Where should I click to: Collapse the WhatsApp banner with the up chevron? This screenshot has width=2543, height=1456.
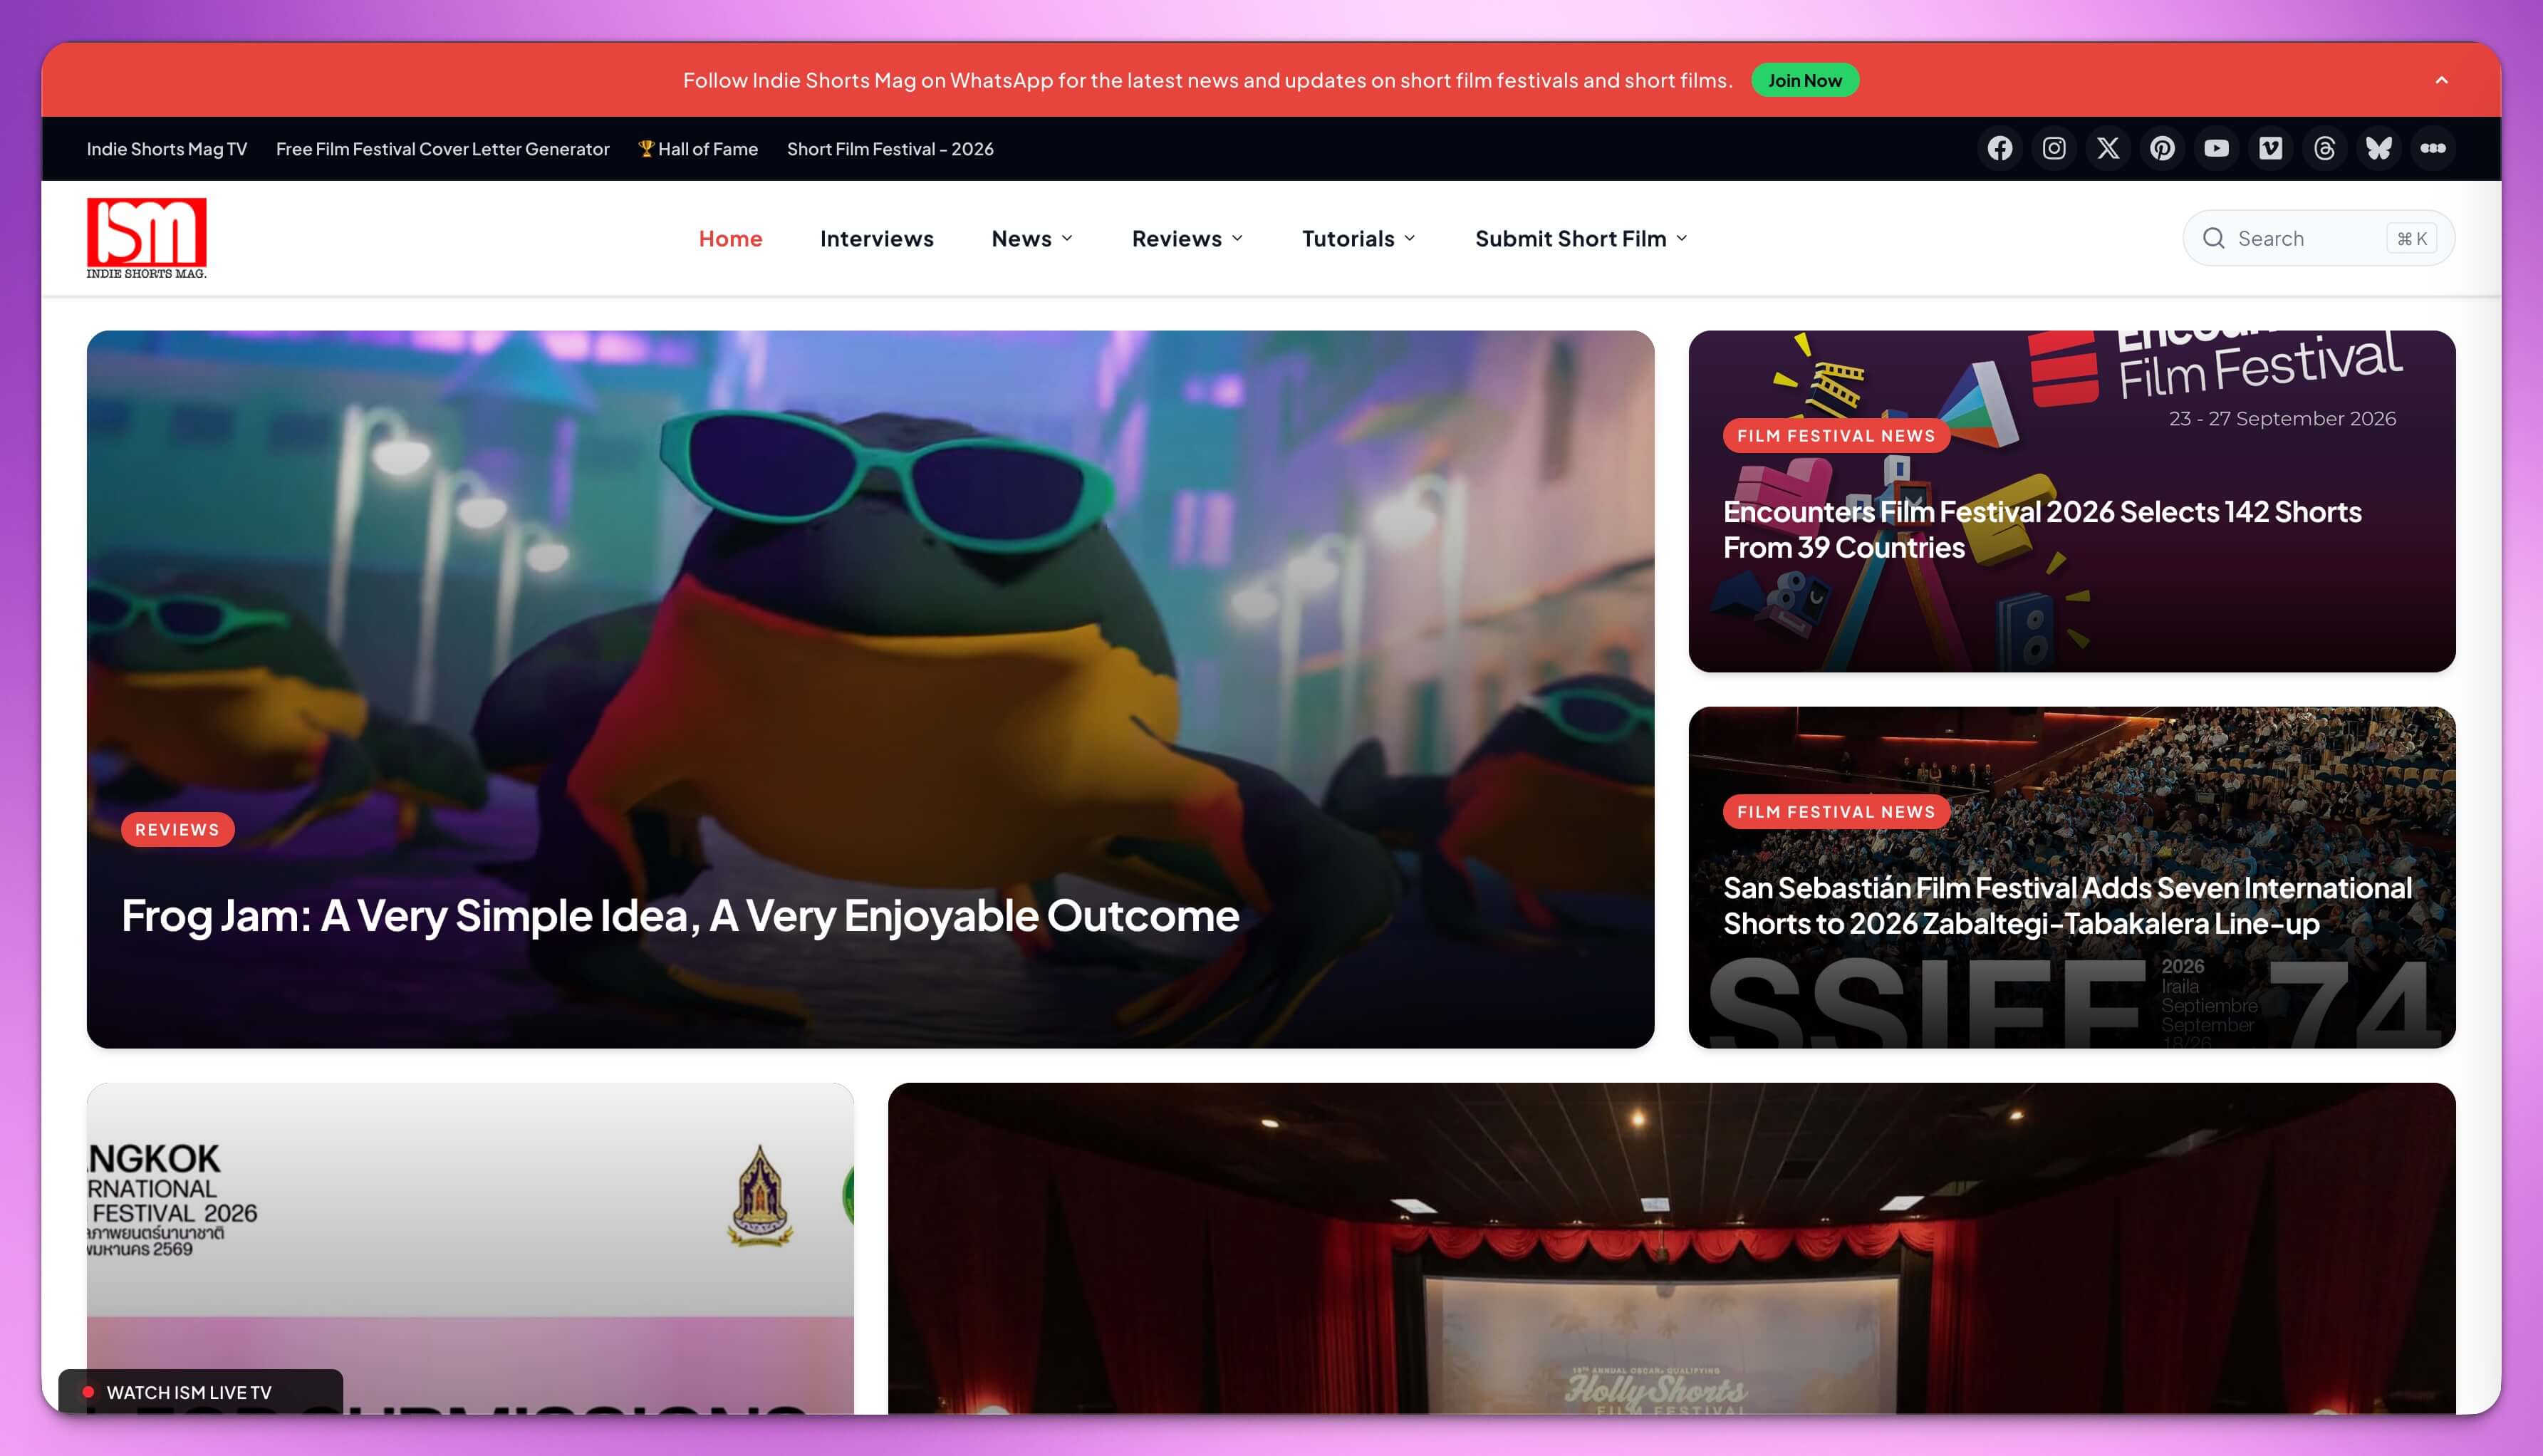[x=2441, y=80]
